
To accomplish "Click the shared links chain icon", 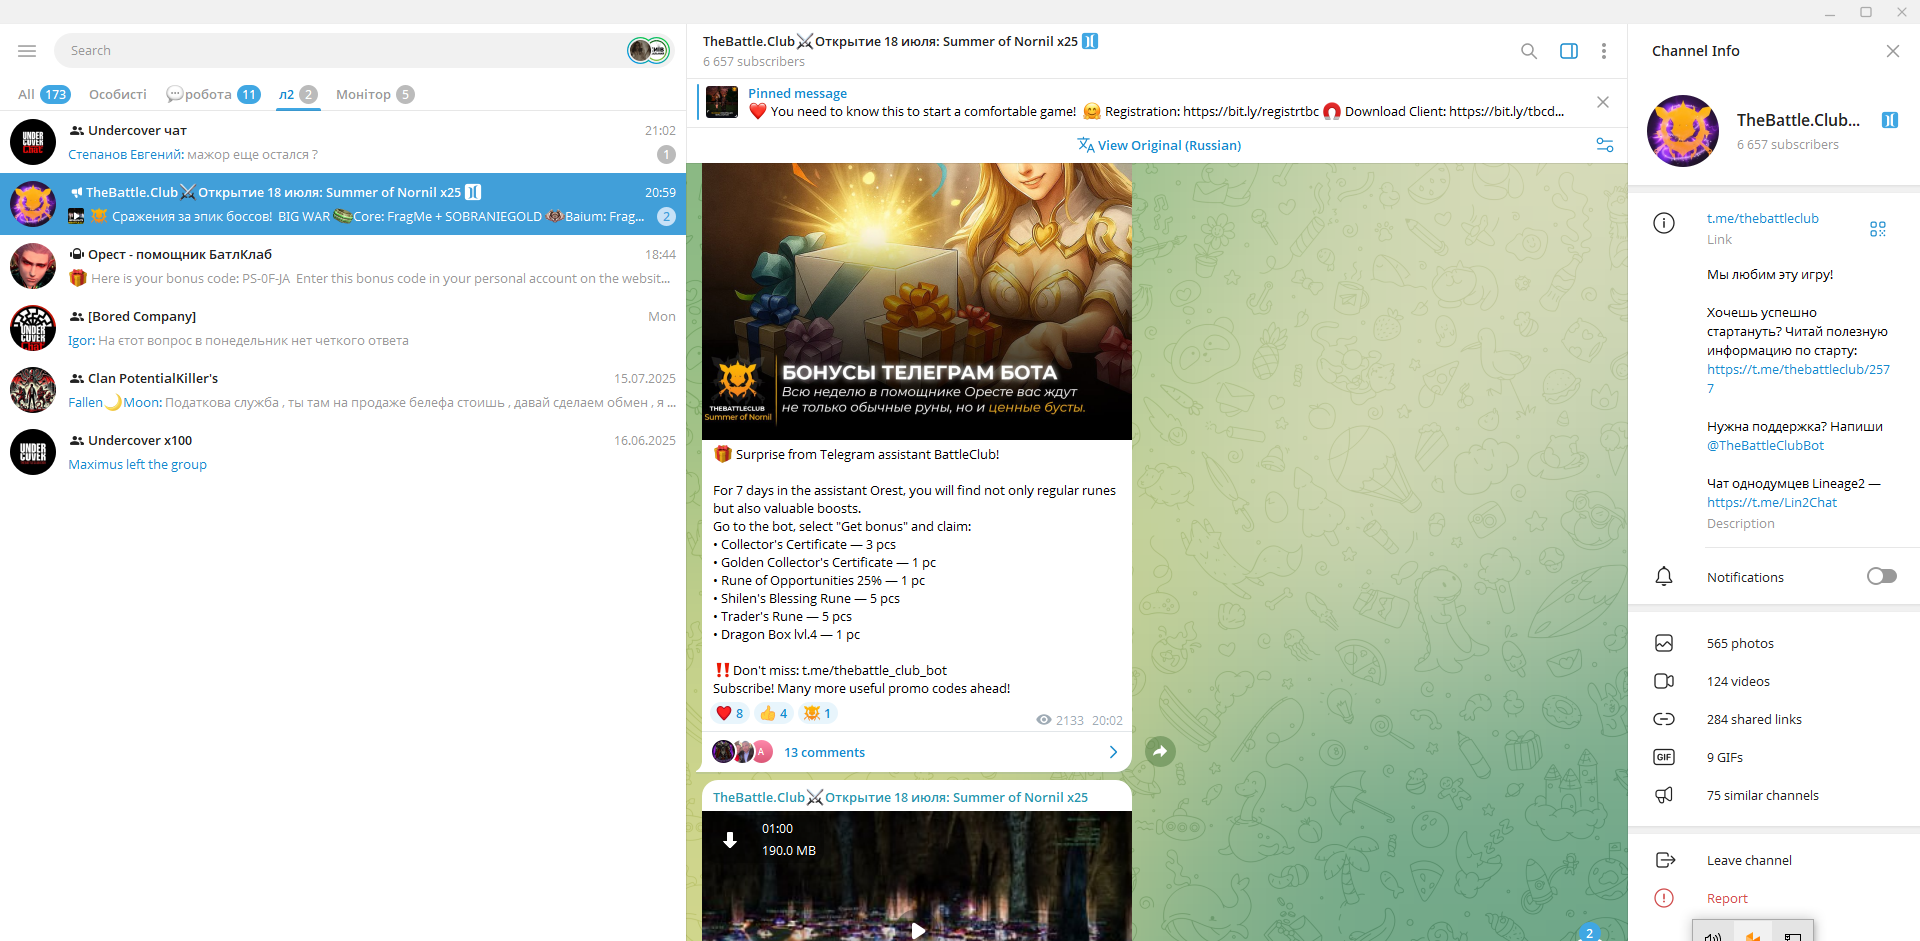I will 1664,719.
